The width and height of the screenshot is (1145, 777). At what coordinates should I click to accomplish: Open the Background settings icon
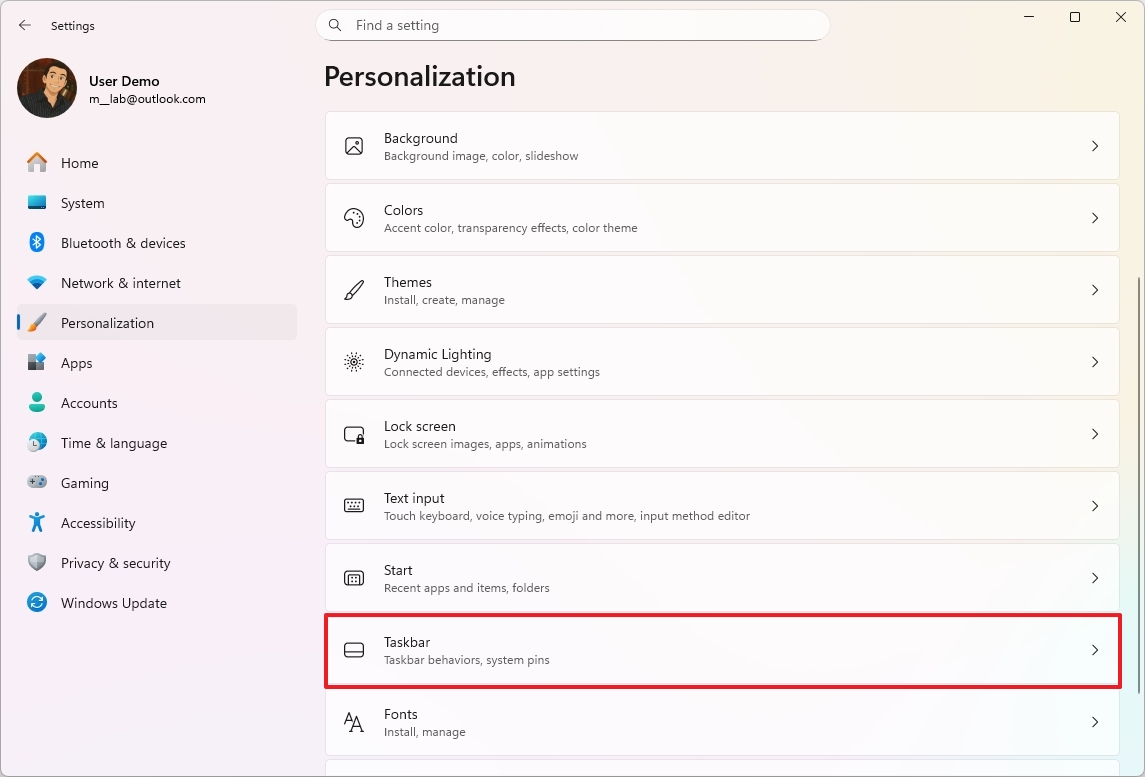click(x=354, y=145)
